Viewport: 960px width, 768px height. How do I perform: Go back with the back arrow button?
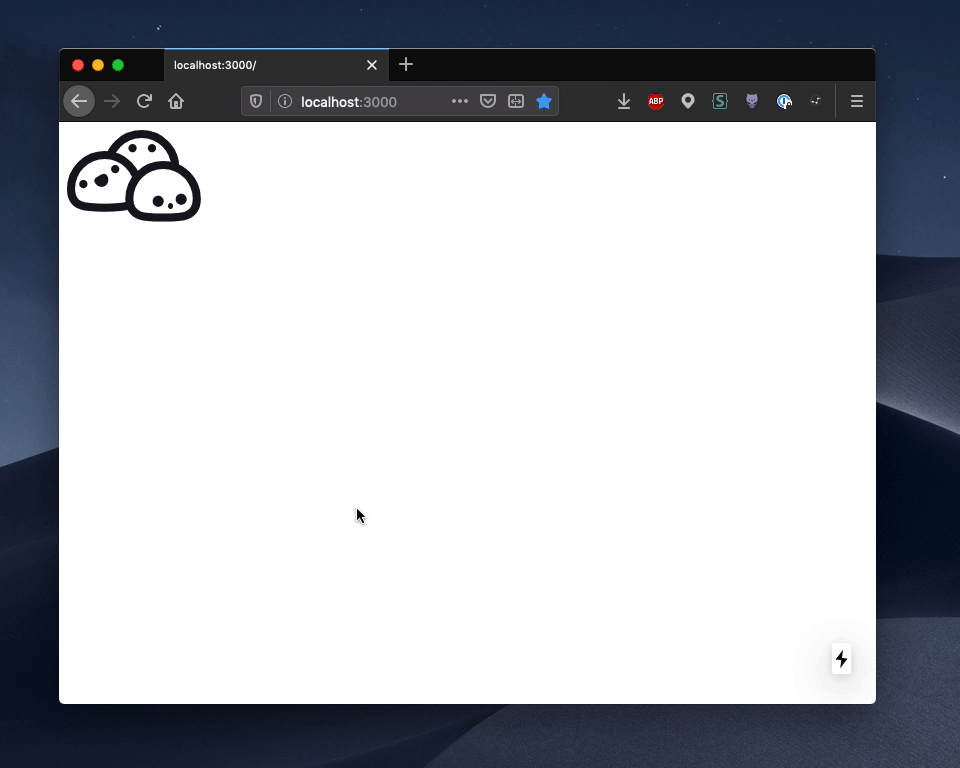[79, 101]
